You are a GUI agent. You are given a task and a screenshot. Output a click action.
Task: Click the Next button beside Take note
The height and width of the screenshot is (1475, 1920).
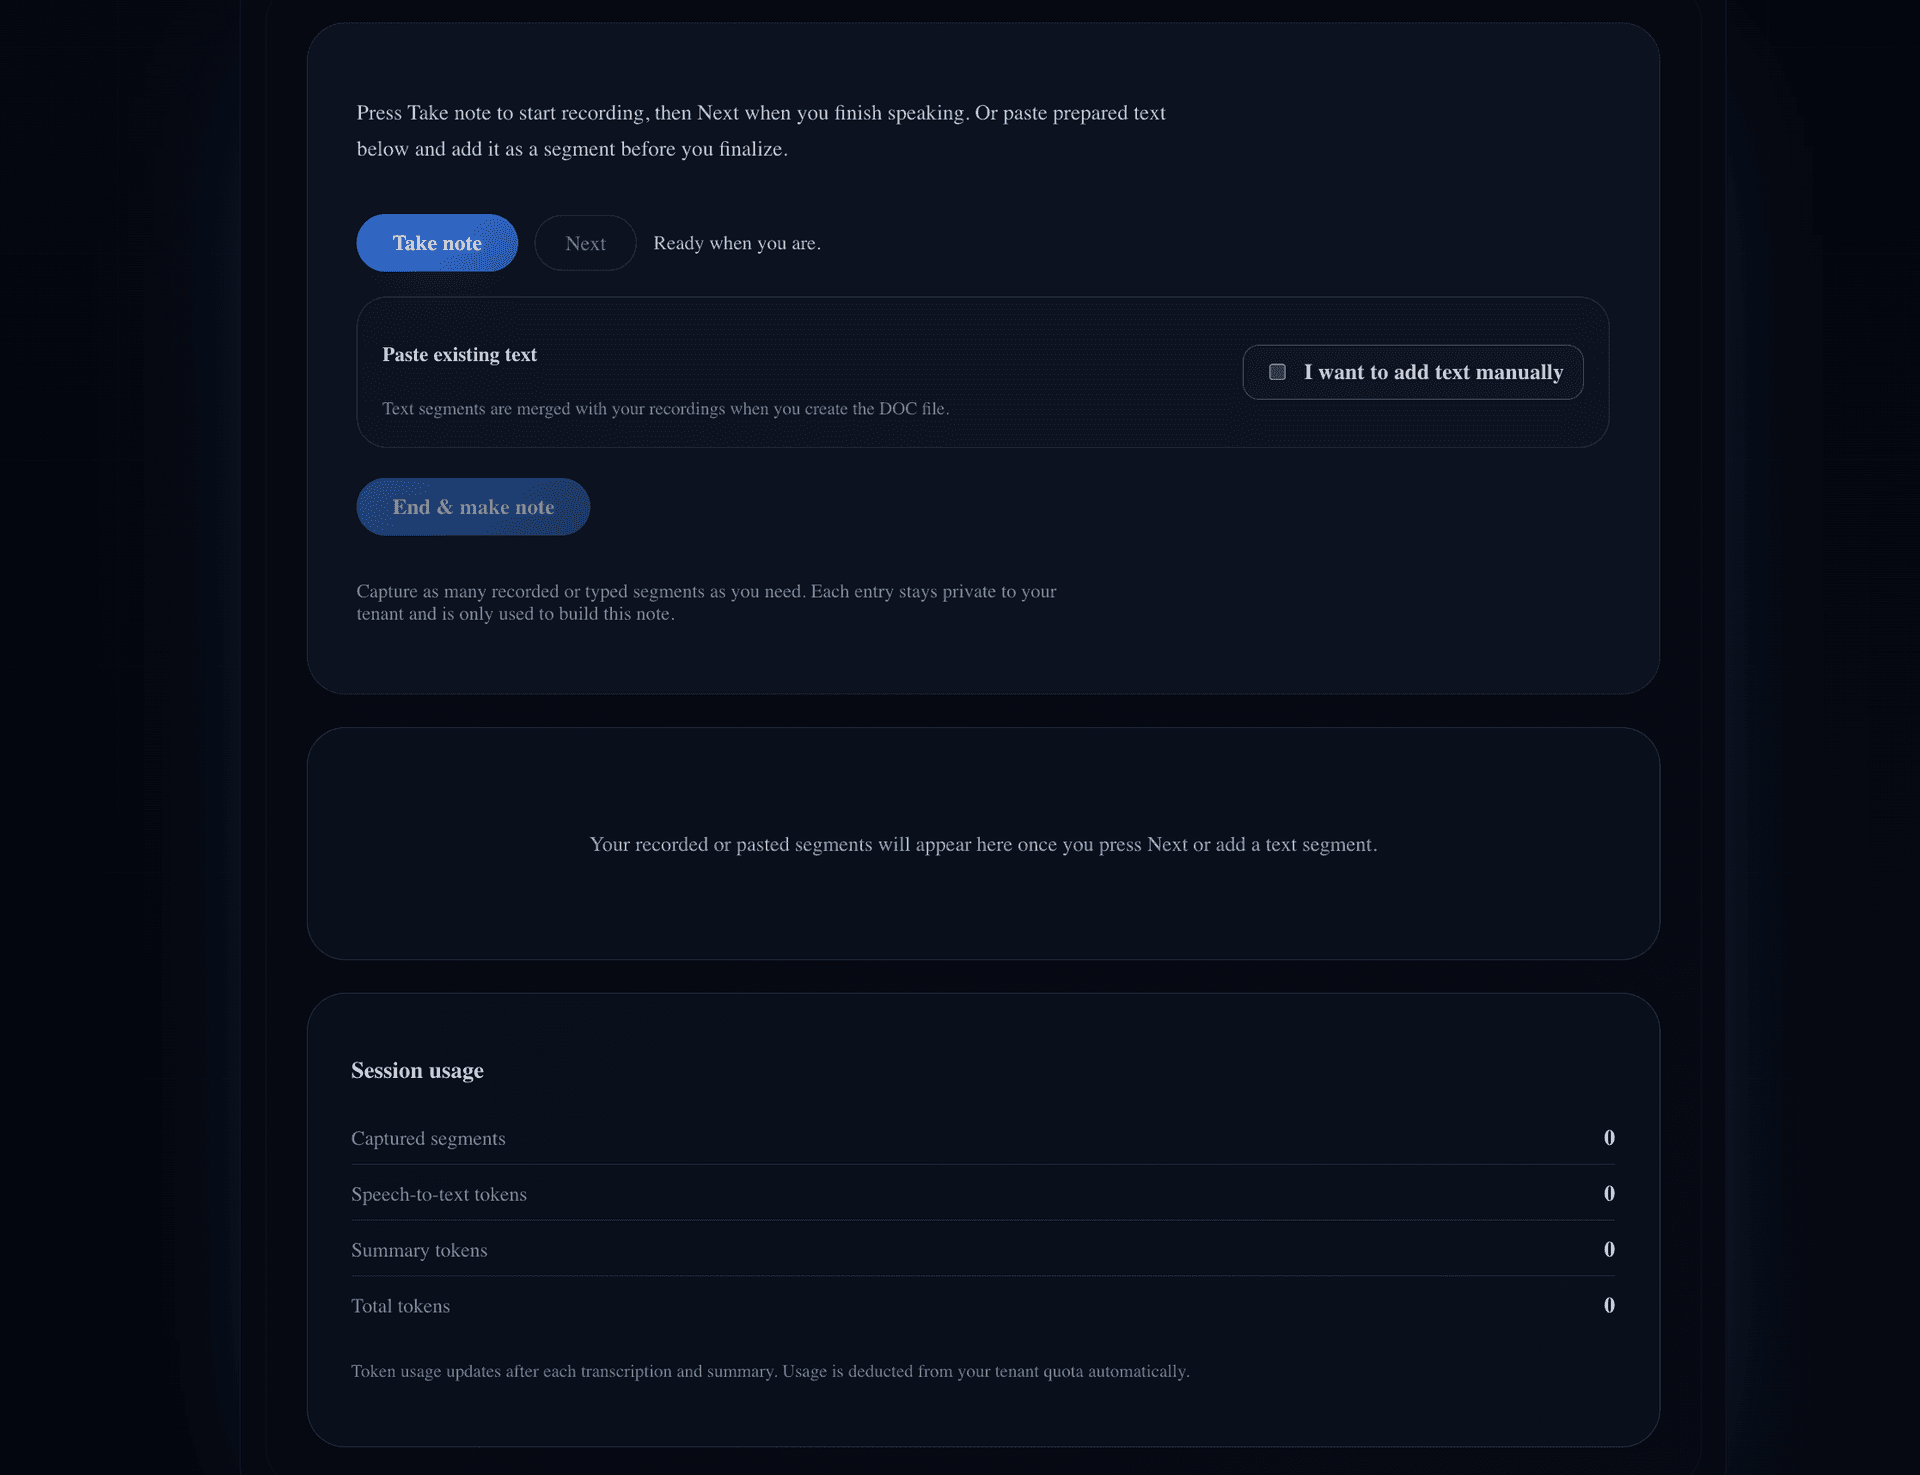point(584,242)
